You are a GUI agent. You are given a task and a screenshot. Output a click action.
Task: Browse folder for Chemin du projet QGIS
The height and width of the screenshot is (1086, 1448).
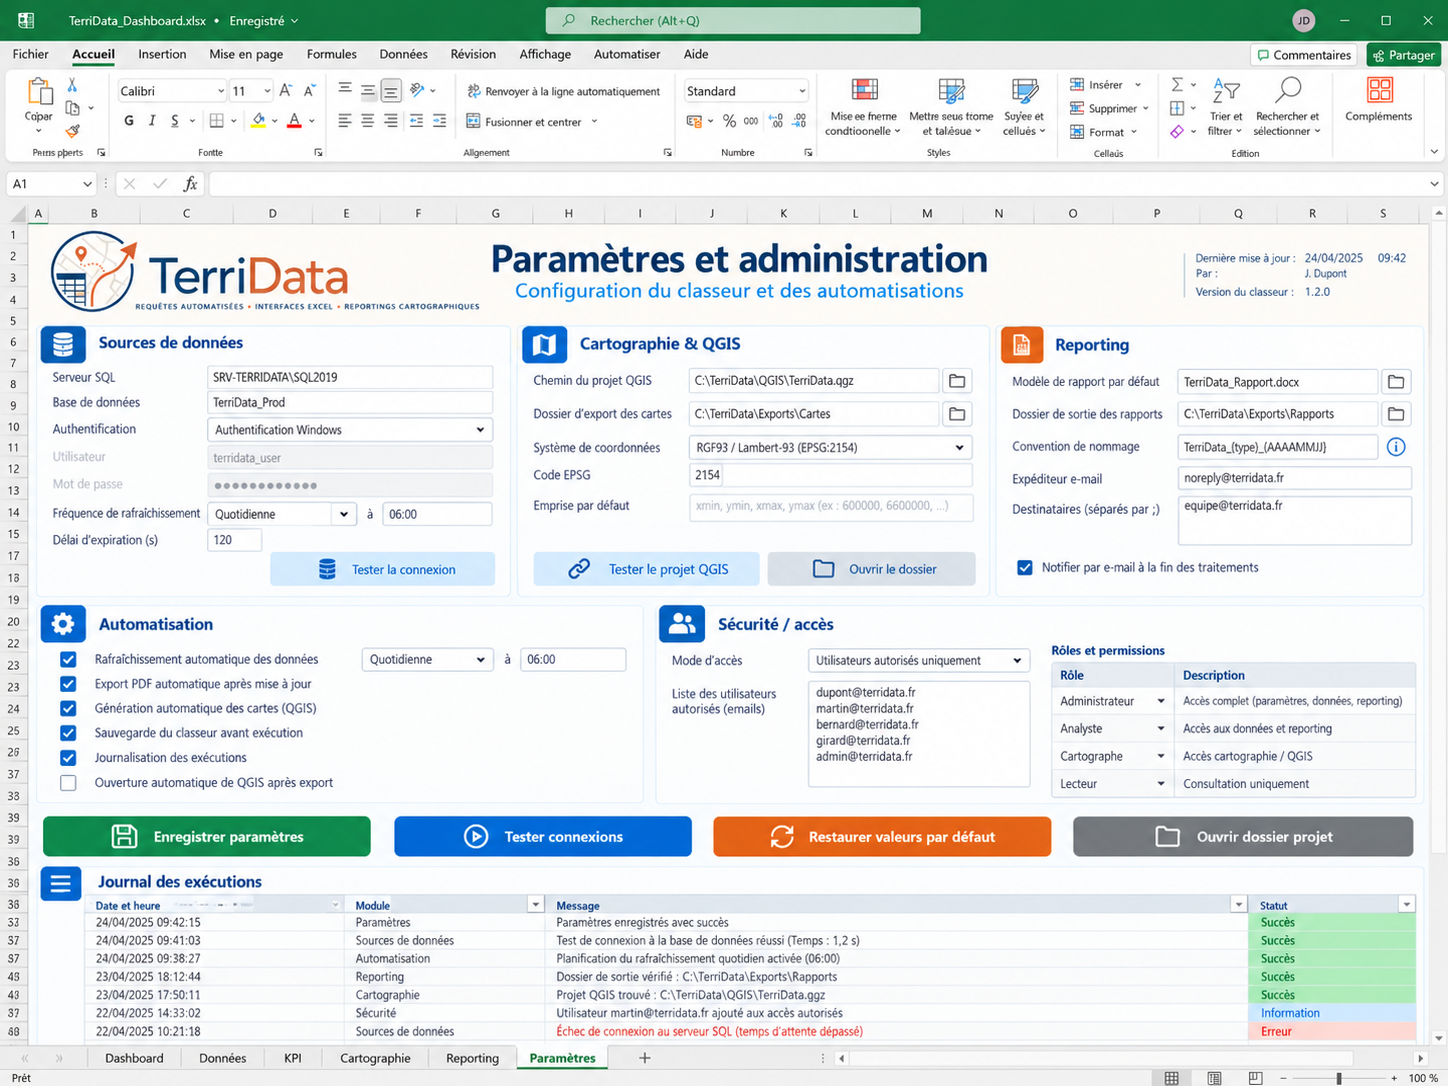[957, 381]
